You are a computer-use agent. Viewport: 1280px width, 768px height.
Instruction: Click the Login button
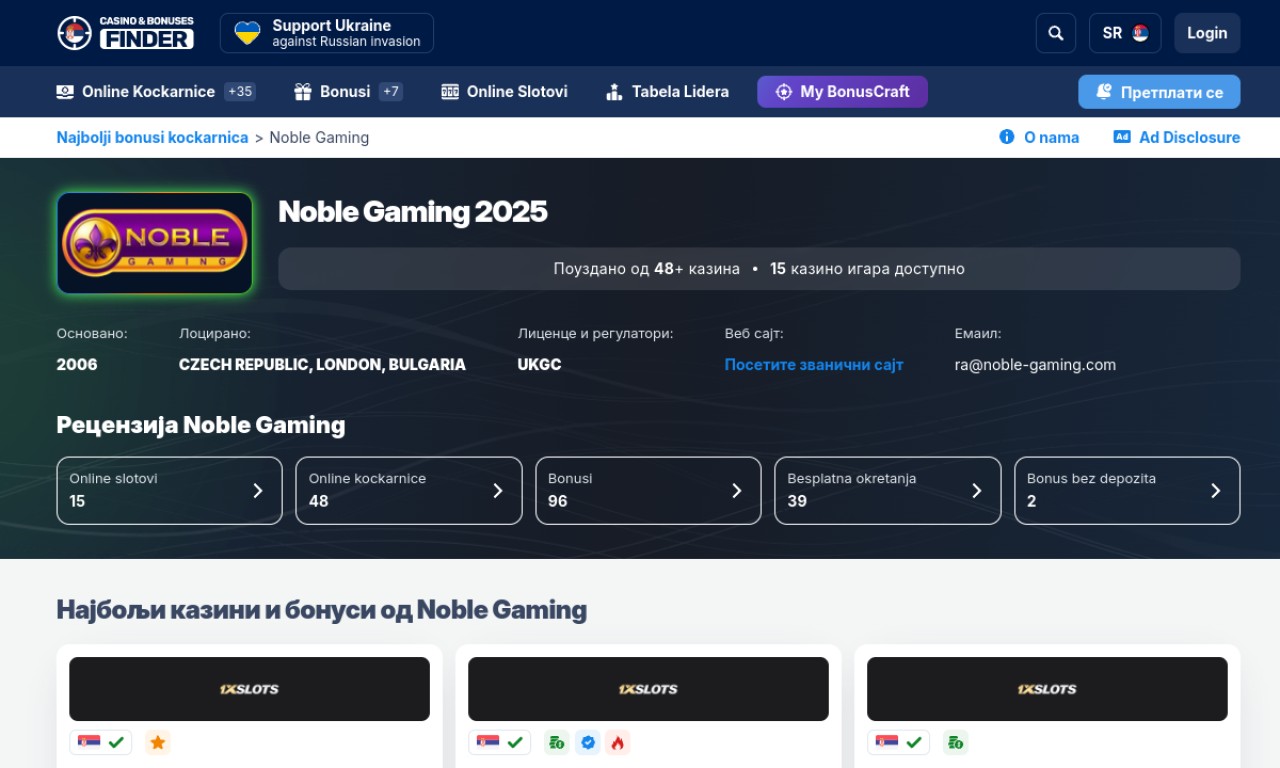tap(1206, 33)
